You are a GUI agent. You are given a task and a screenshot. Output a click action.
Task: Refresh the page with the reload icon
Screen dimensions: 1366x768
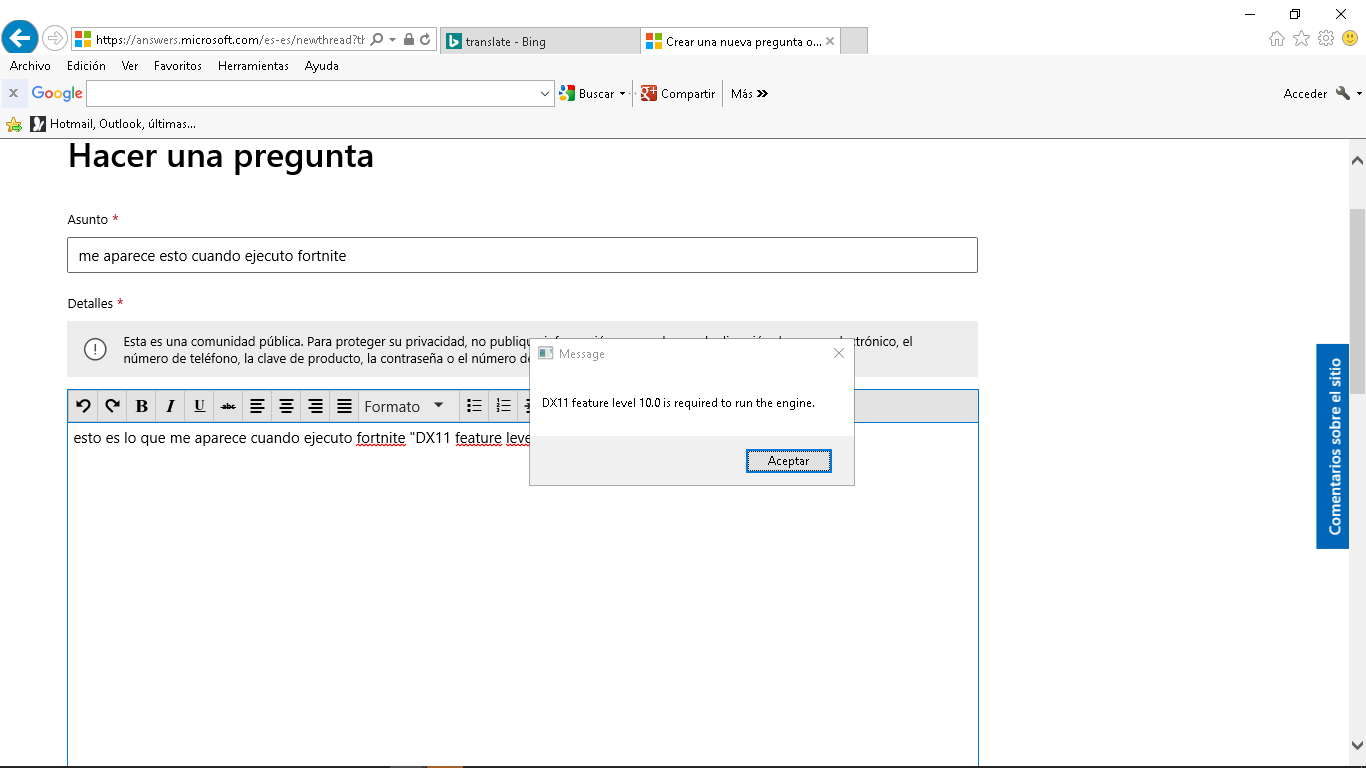425,40
